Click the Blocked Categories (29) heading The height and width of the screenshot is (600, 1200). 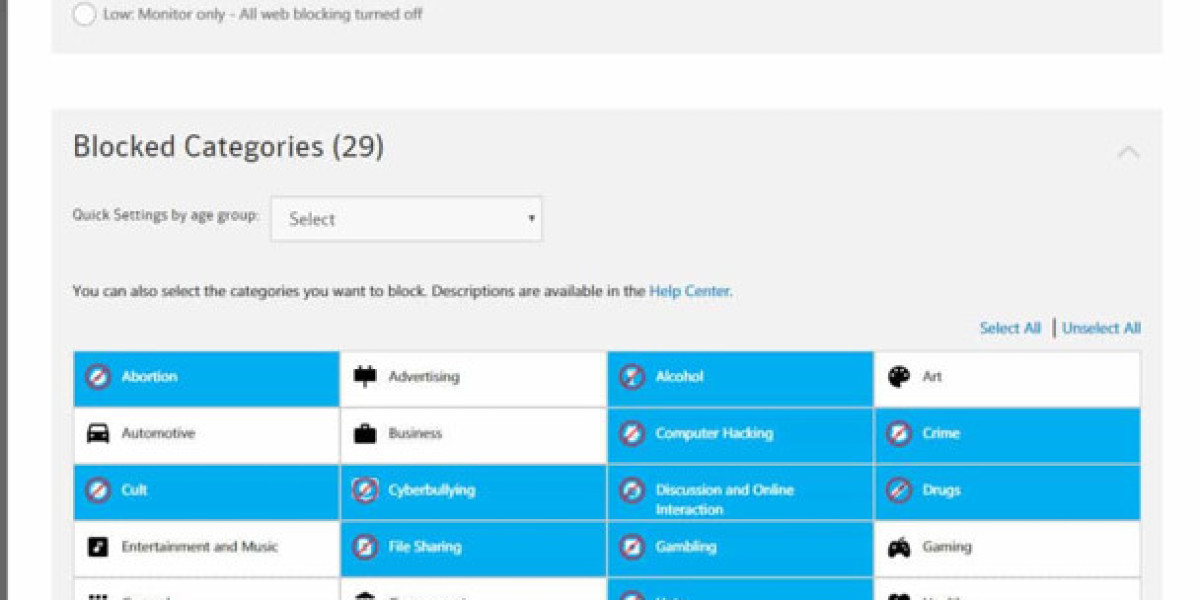point(228,147)
